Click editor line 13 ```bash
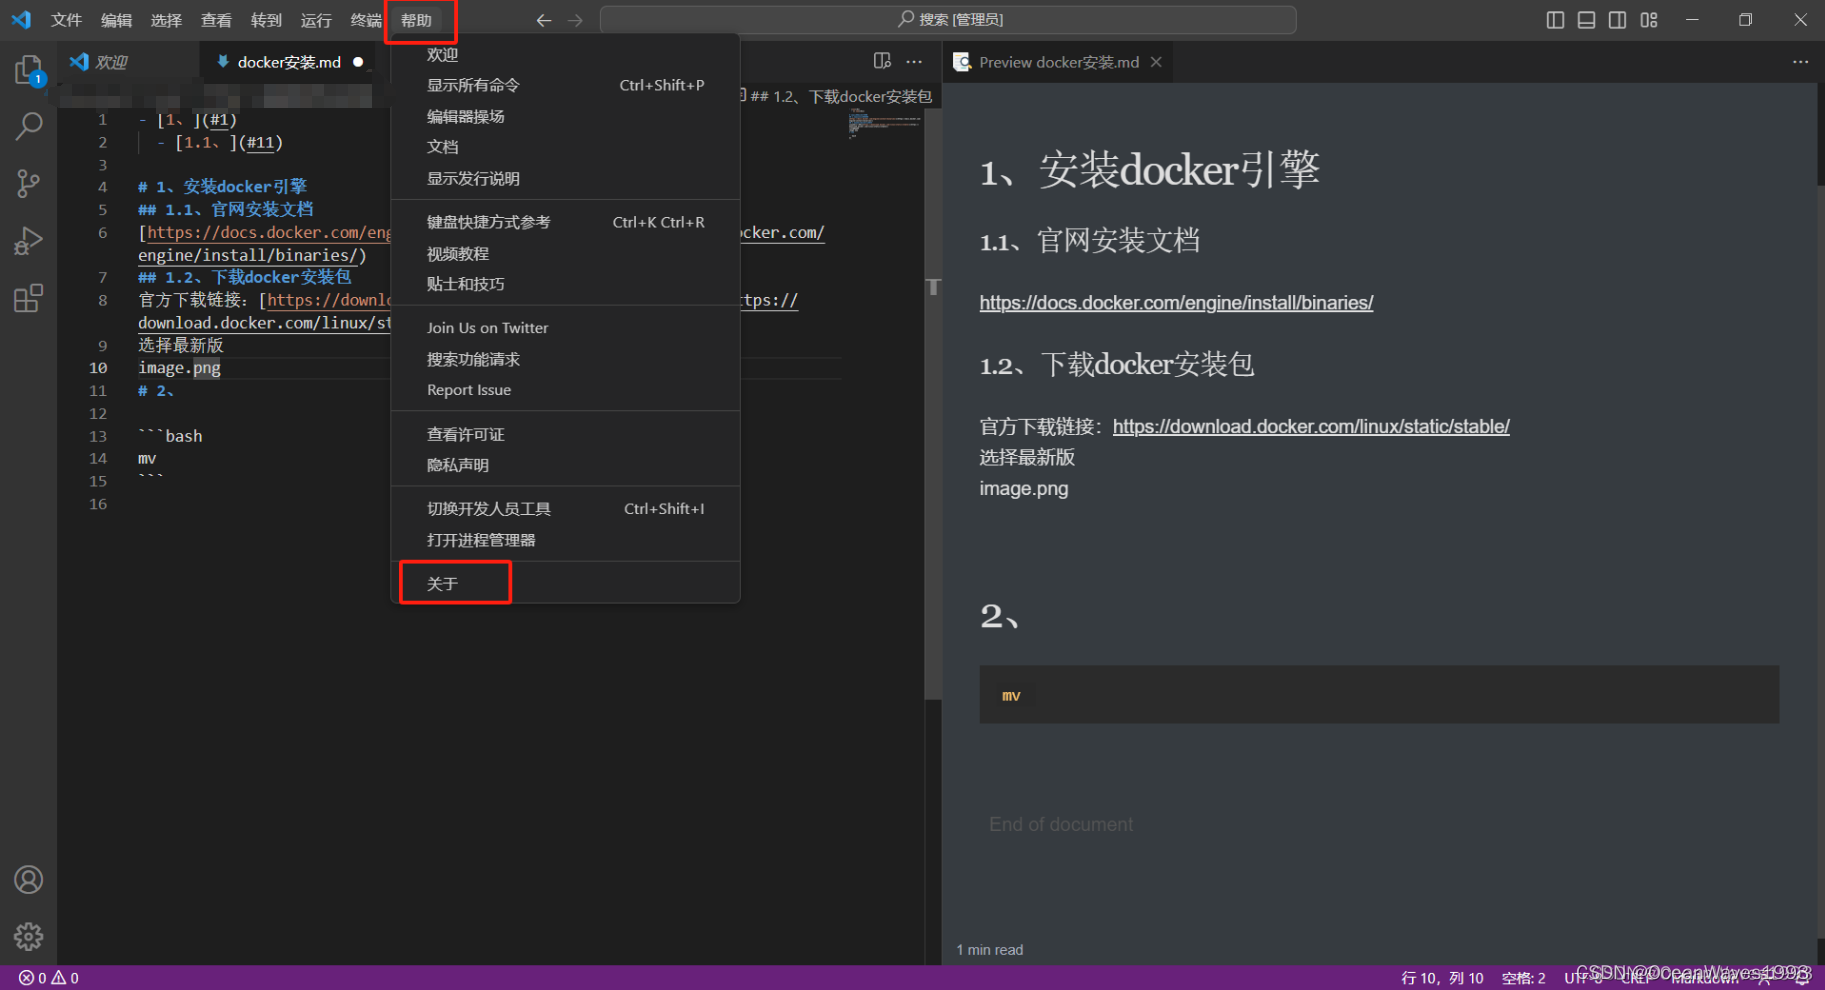 (x=170, y=437)
